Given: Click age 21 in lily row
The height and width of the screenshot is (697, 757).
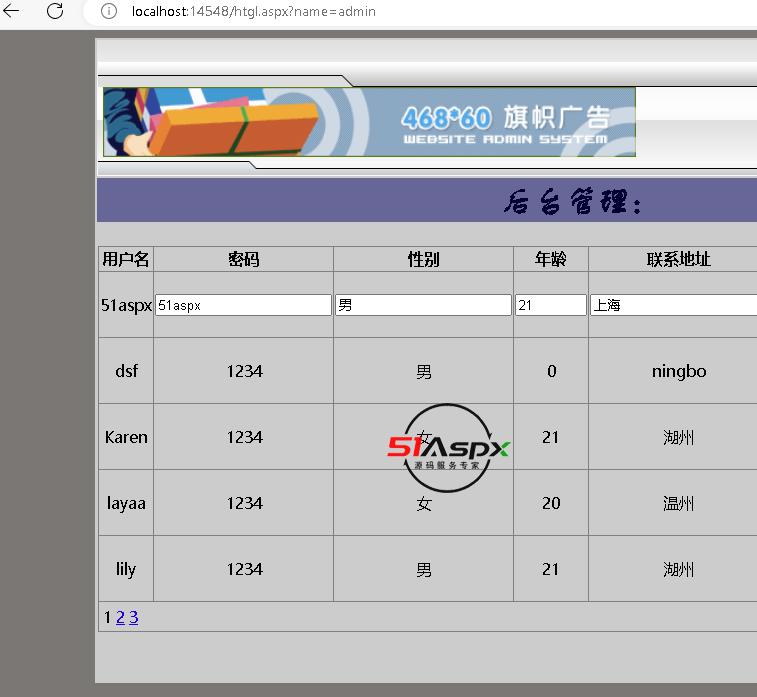Looking at the screenshot, I should tap(551, 569).
